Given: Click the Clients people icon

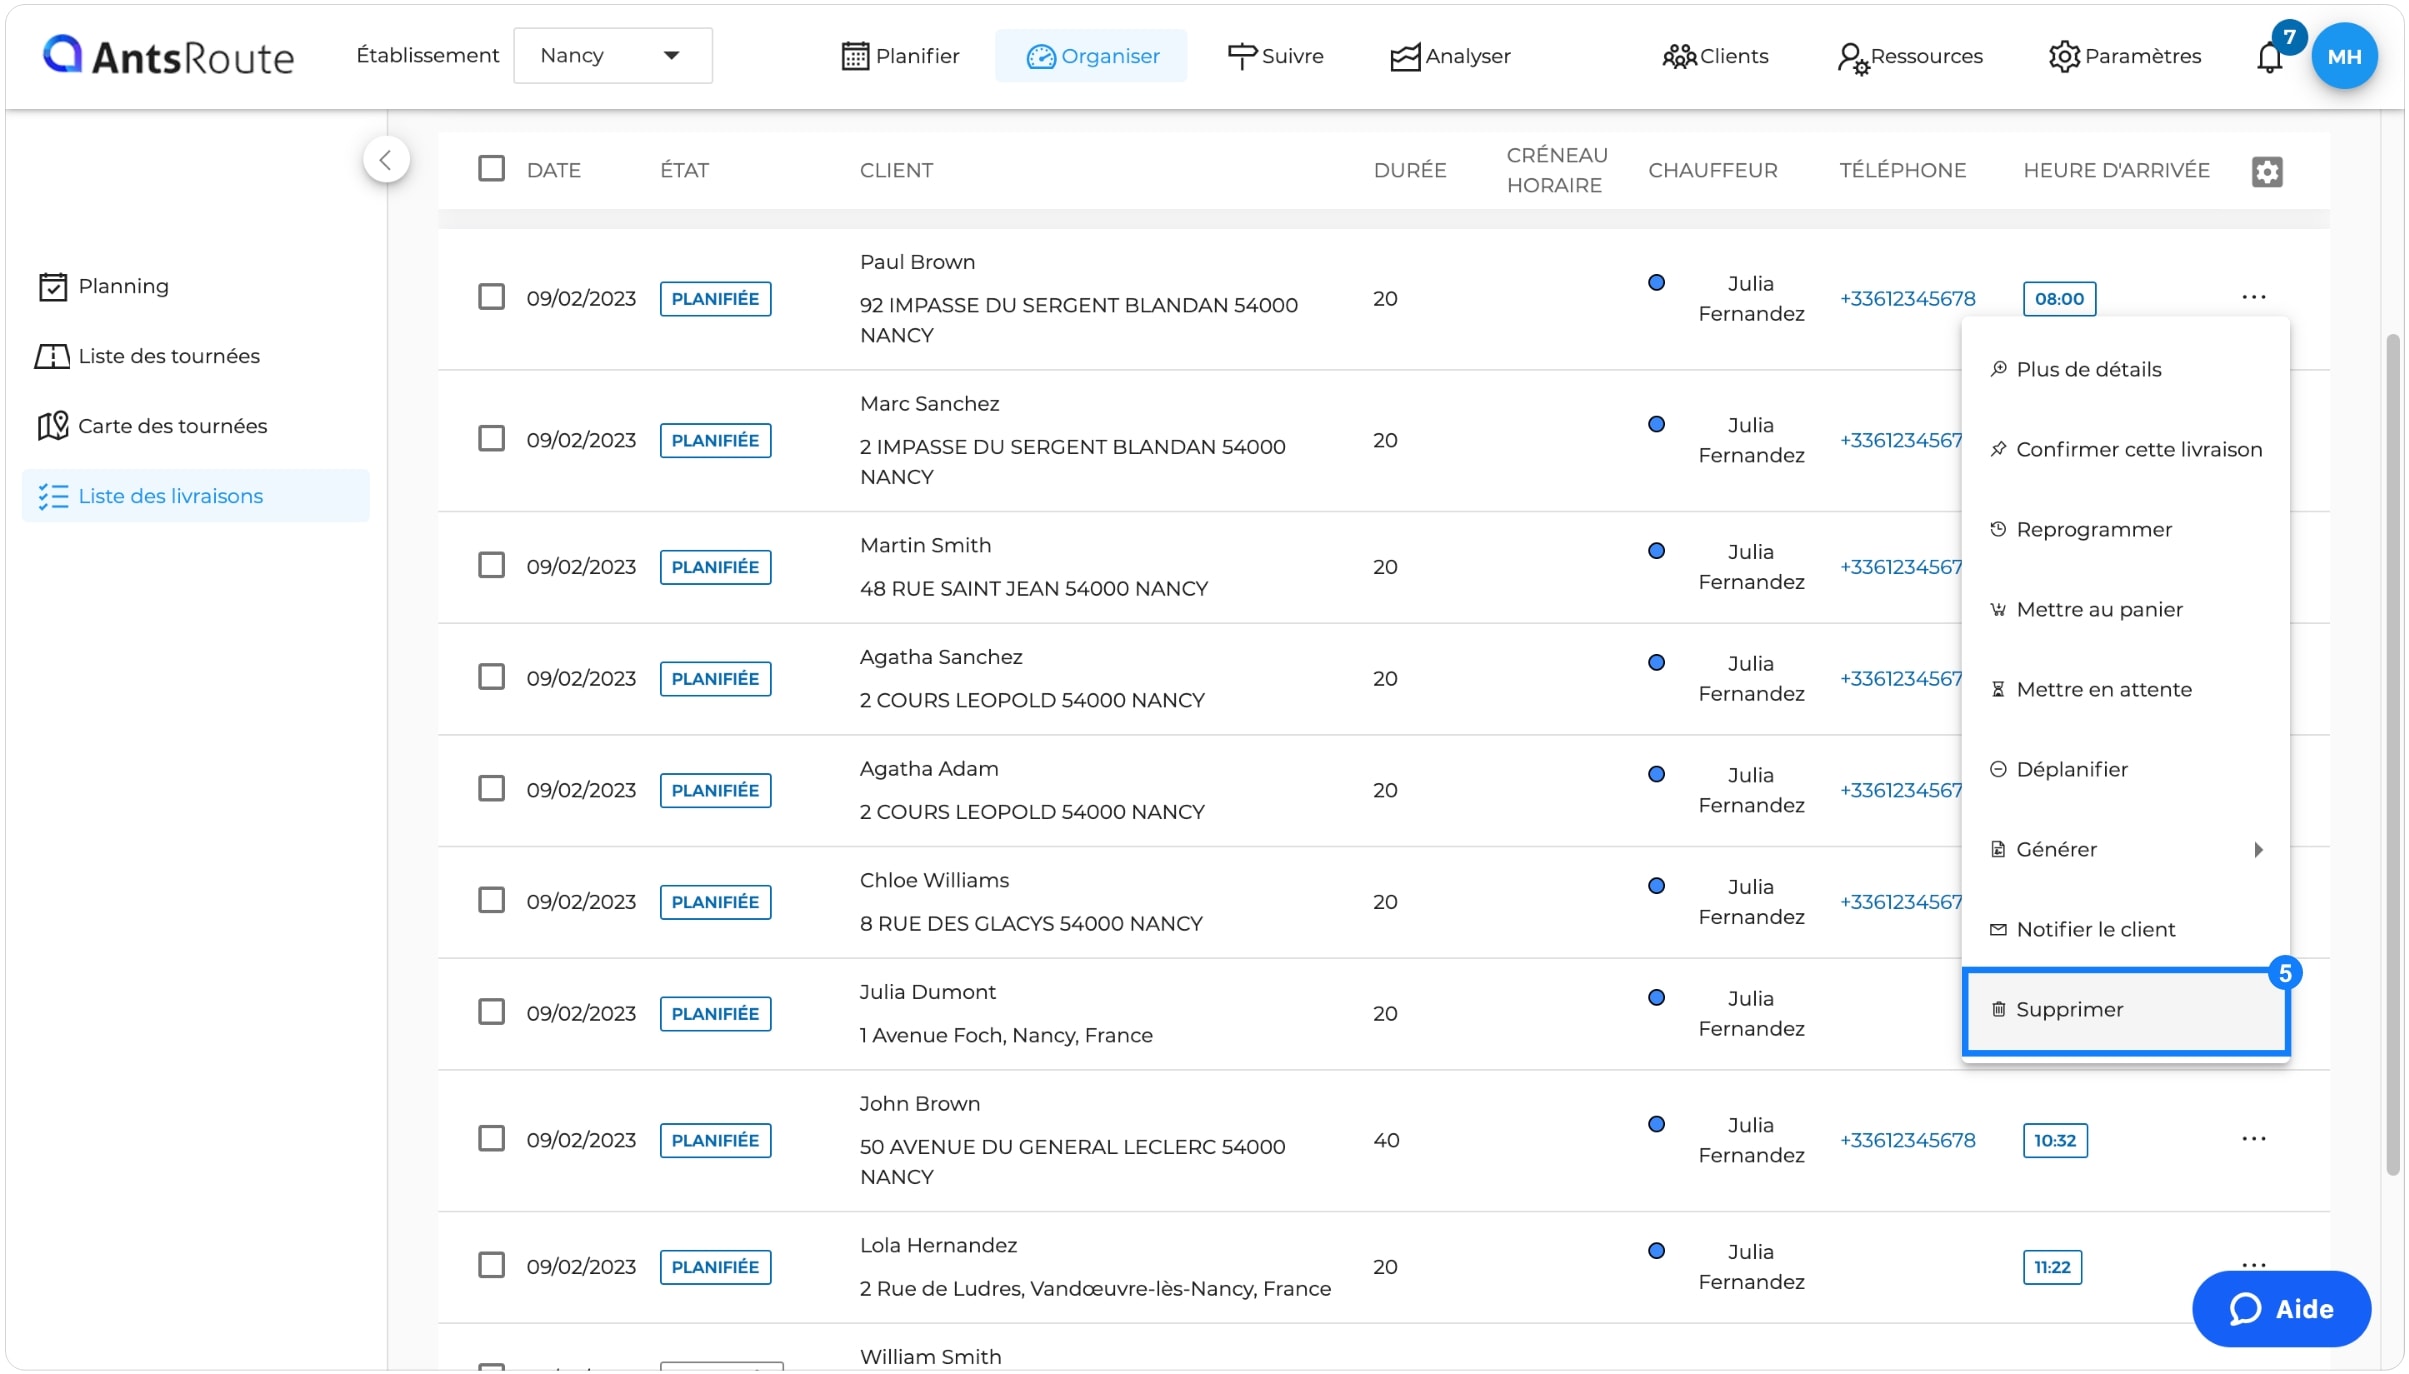Looking at the screenshot, I should pos(1679,56).
